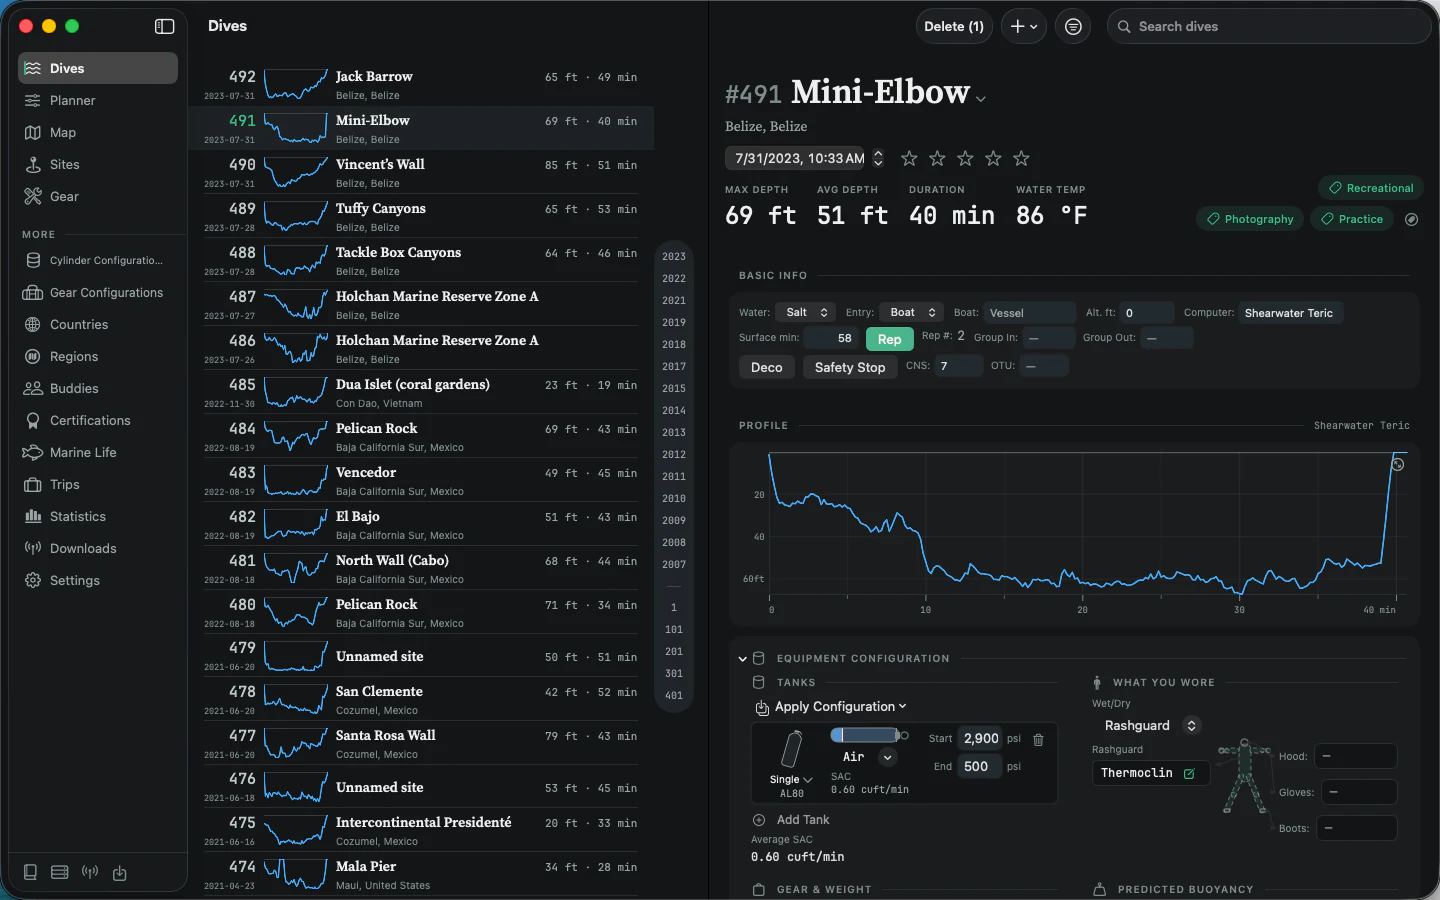Collapse the Equipment Configuration section

click(x=743, y=659)
